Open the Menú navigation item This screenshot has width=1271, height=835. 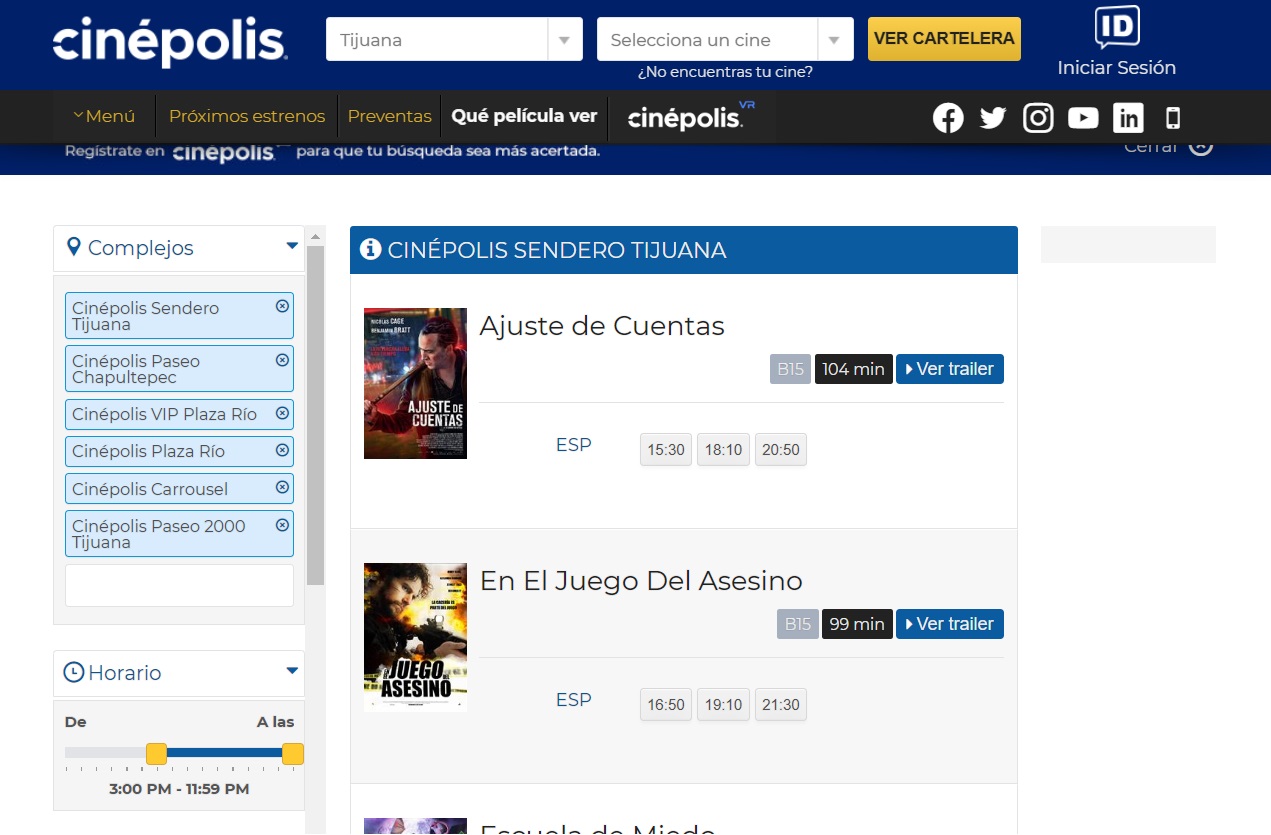(x=104, y=116)
